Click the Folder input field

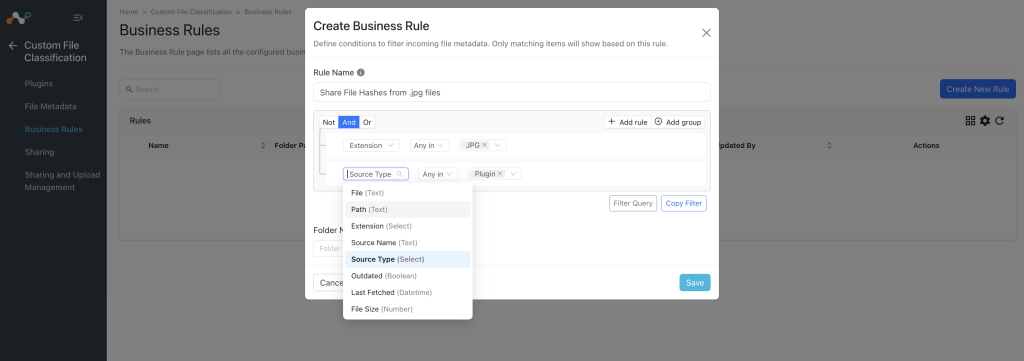(329, 249)
